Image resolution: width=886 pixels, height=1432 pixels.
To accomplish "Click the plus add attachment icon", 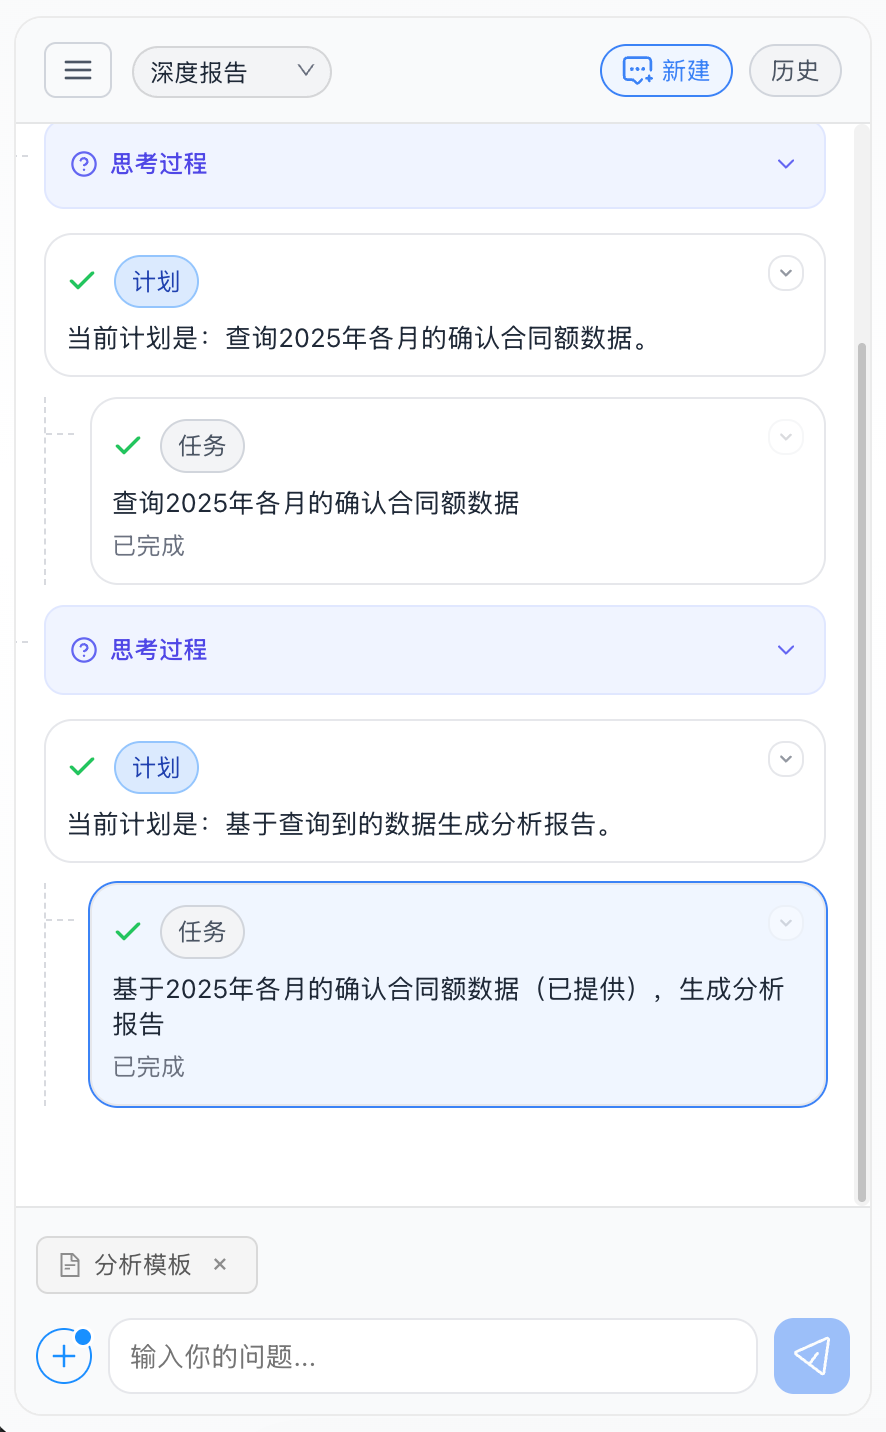I will 64,1356.
